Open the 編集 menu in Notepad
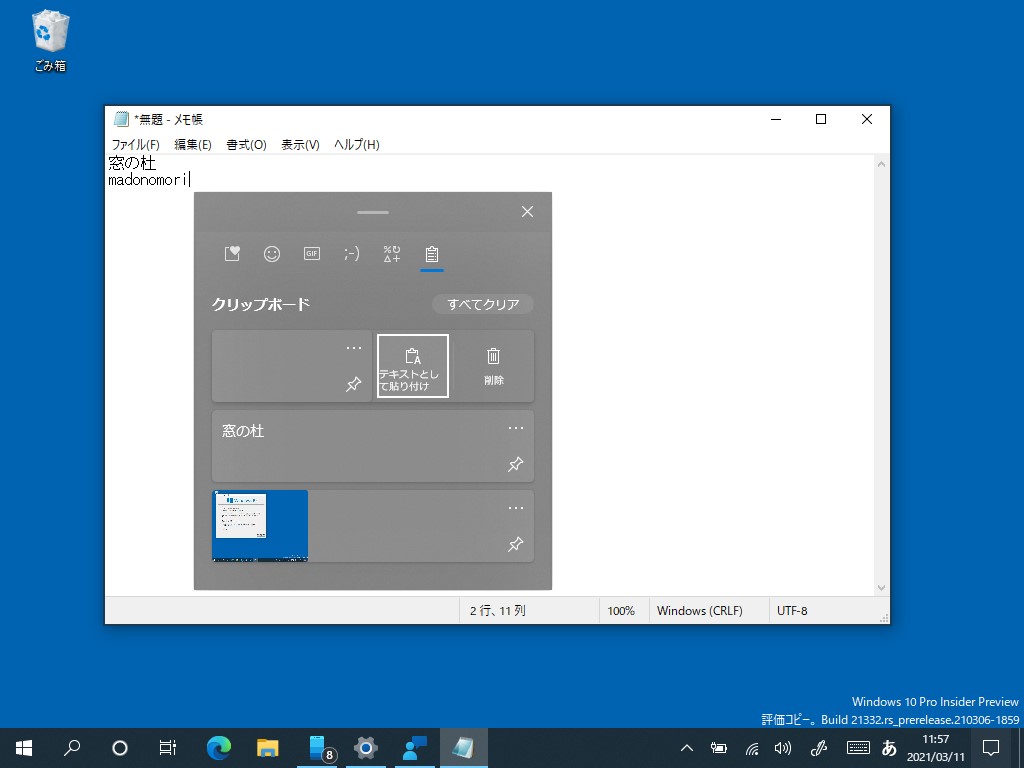 tap(191, 144)
